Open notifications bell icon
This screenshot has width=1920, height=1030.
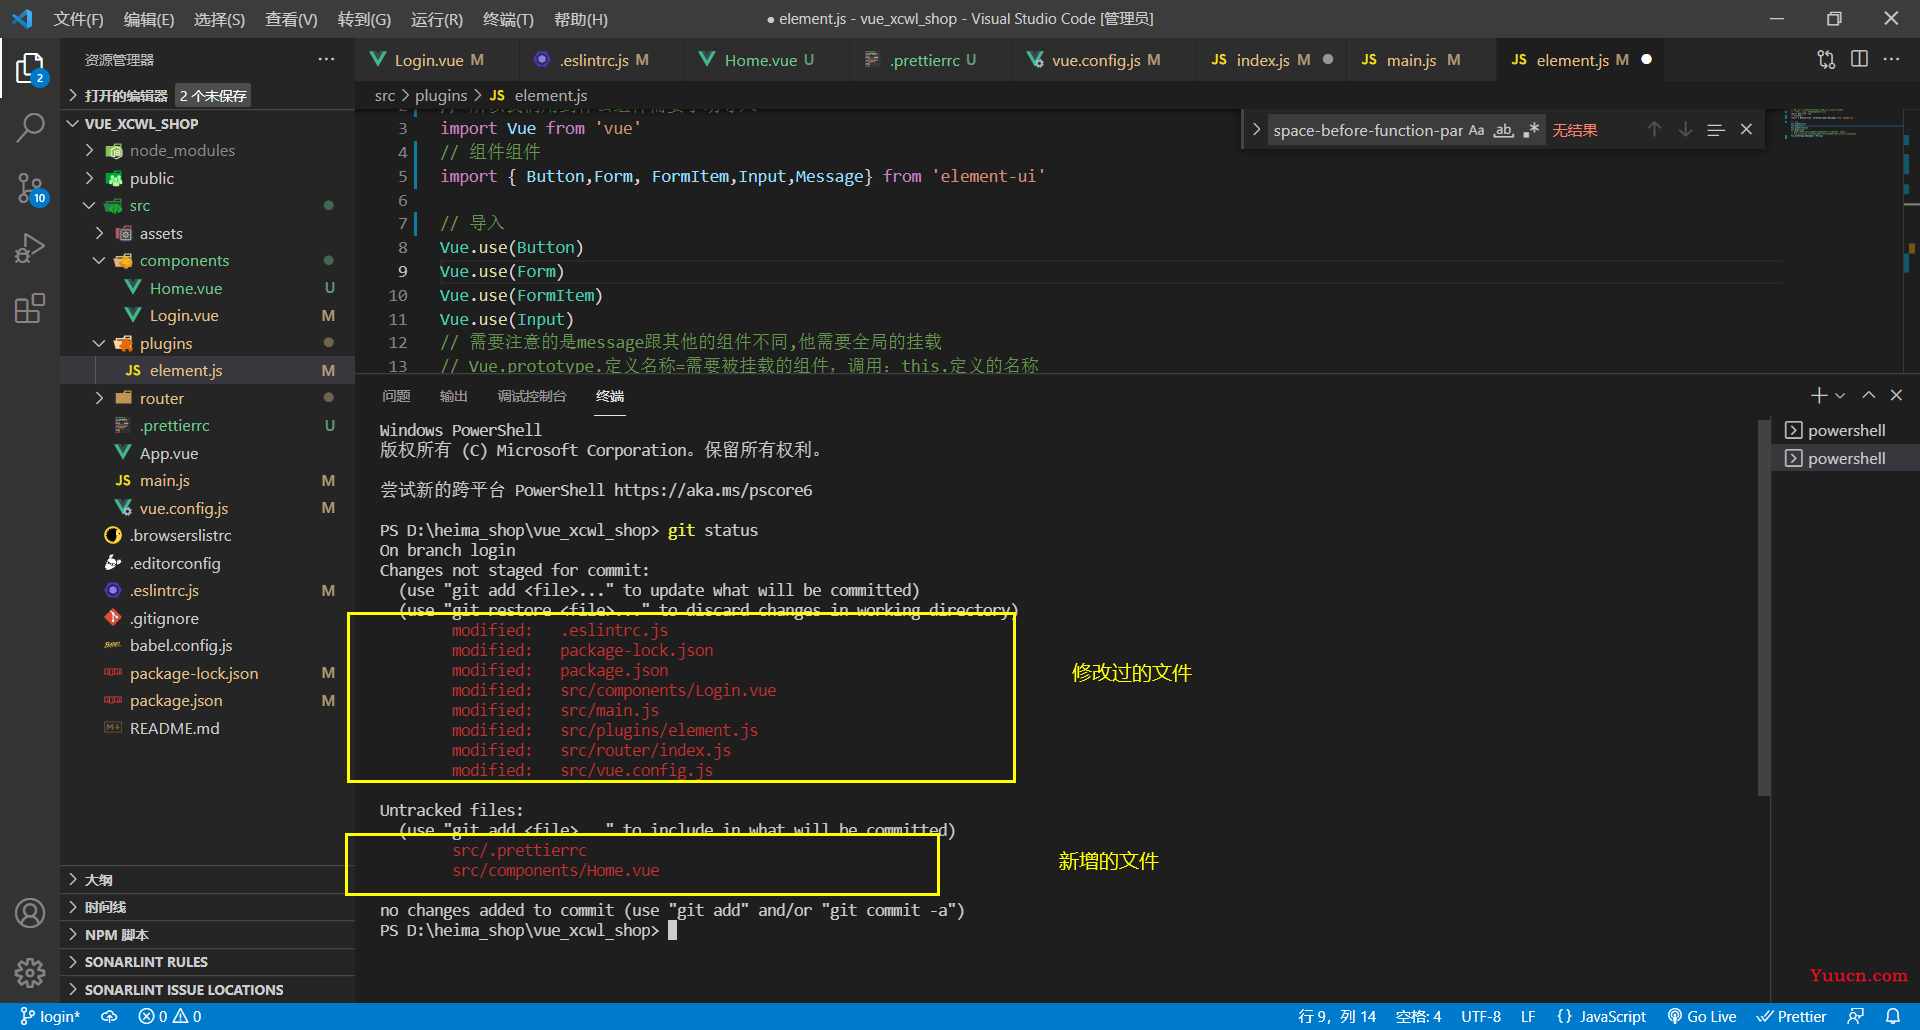point(1893,1016)
